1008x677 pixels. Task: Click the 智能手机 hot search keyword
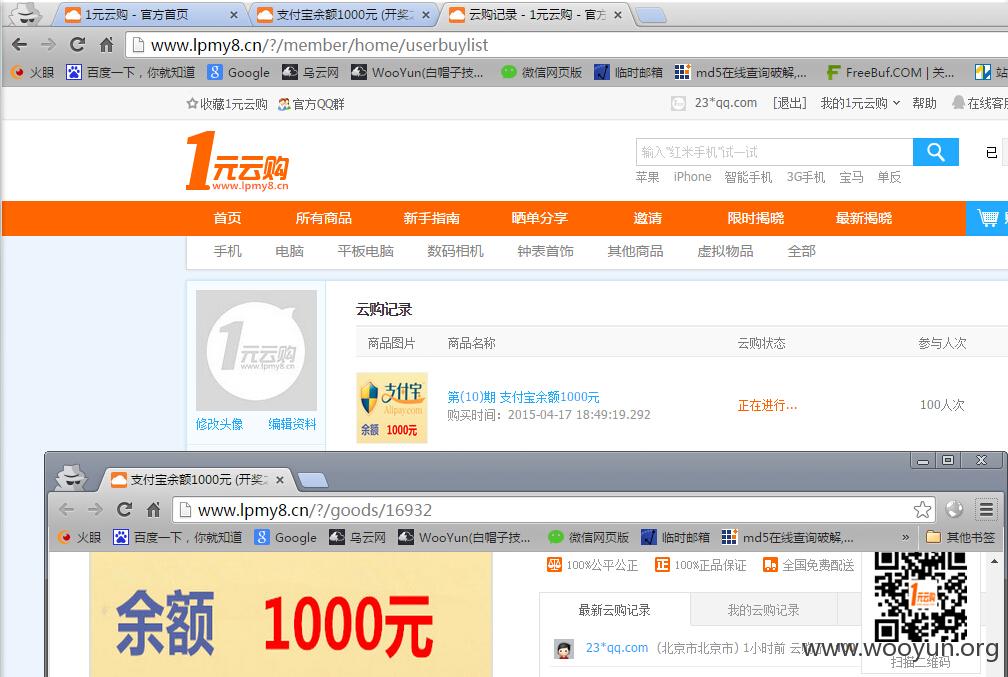pos(748,177)
